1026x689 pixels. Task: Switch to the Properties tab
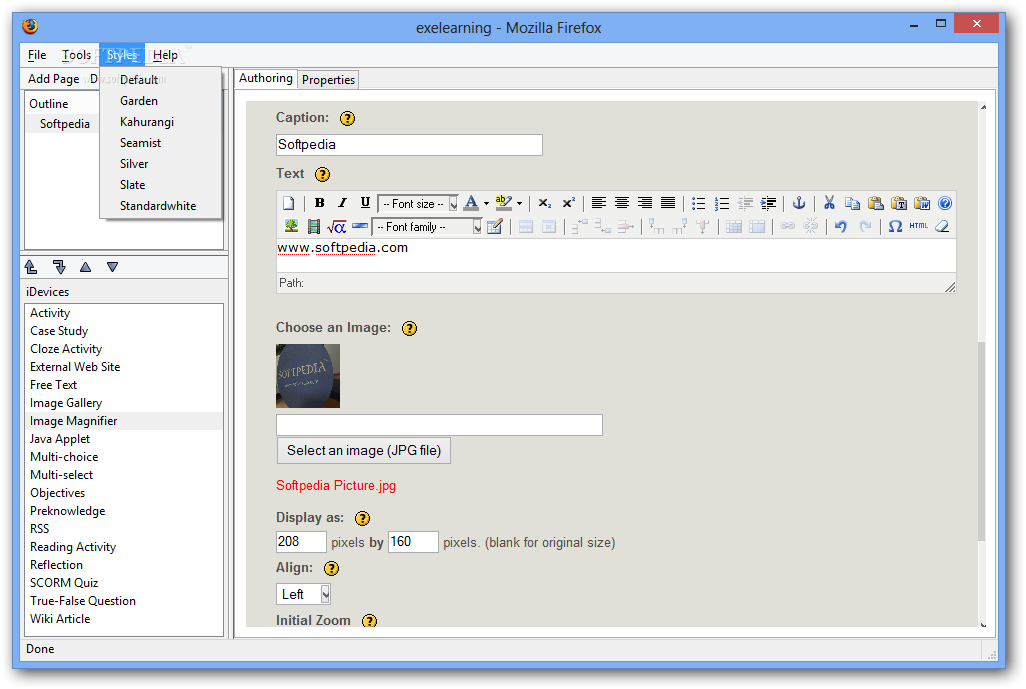click(328, 80)
